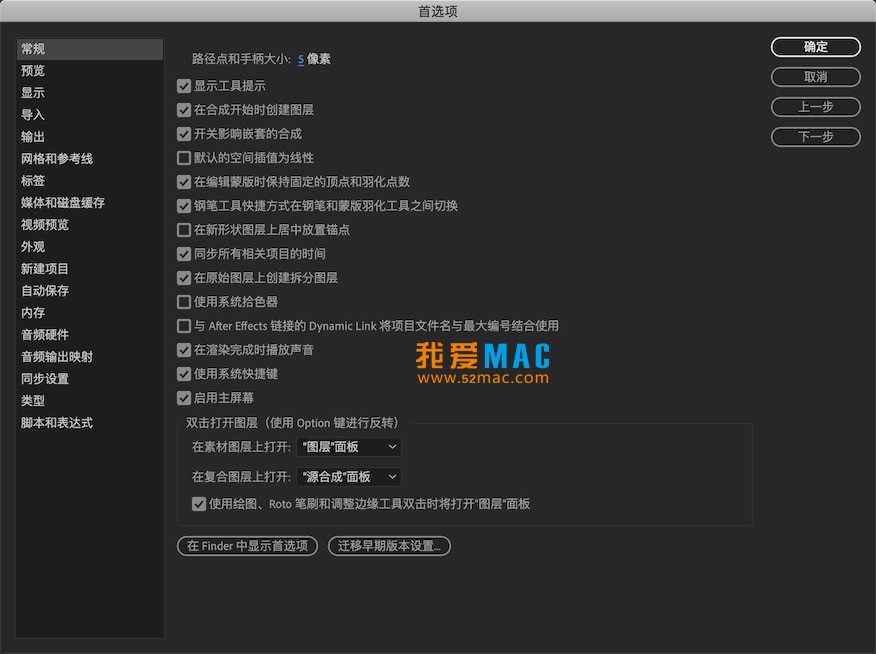Toggle 启用主屏幕 checkbox off
Image resolution: width=876 pixels, height=654 pixels.
[184, 398]
